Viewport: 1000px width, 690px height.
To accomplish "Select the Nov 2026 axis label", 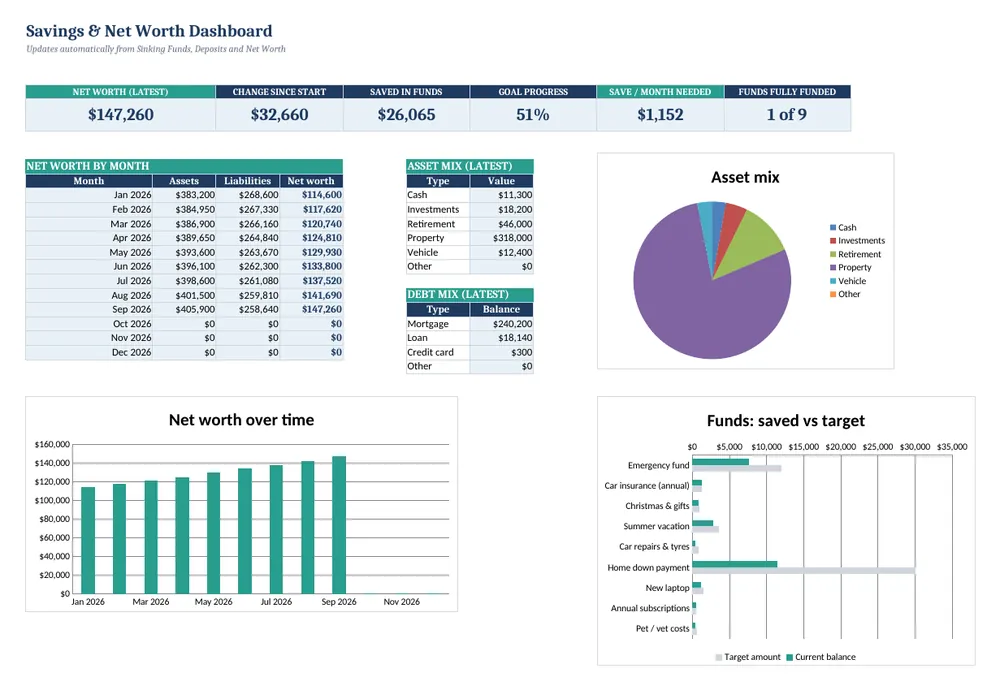I will pos(402,602).
